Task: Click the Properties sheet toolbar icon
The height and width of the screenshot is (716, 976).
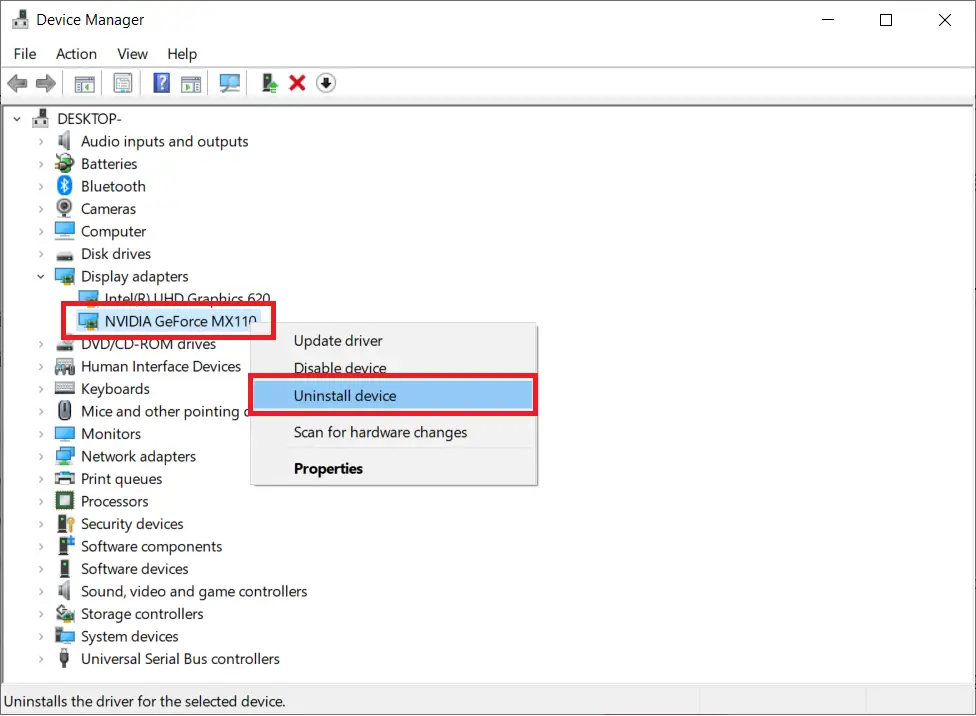Action: pyautogui.click(x=123, y=83)
